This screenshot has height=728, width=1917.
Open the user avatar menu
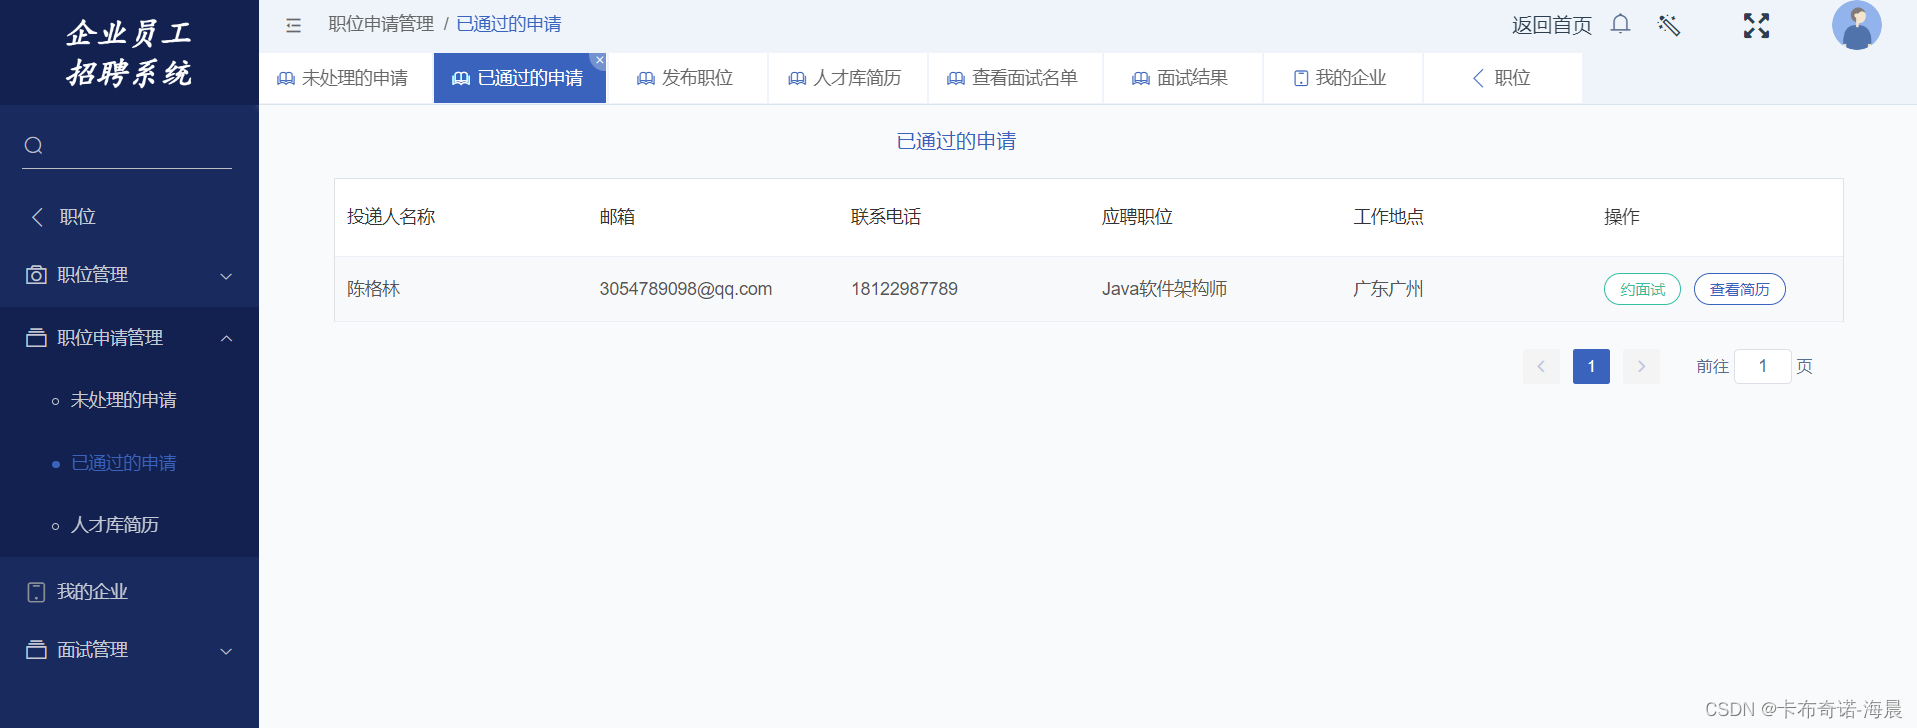coord(1855,26)
